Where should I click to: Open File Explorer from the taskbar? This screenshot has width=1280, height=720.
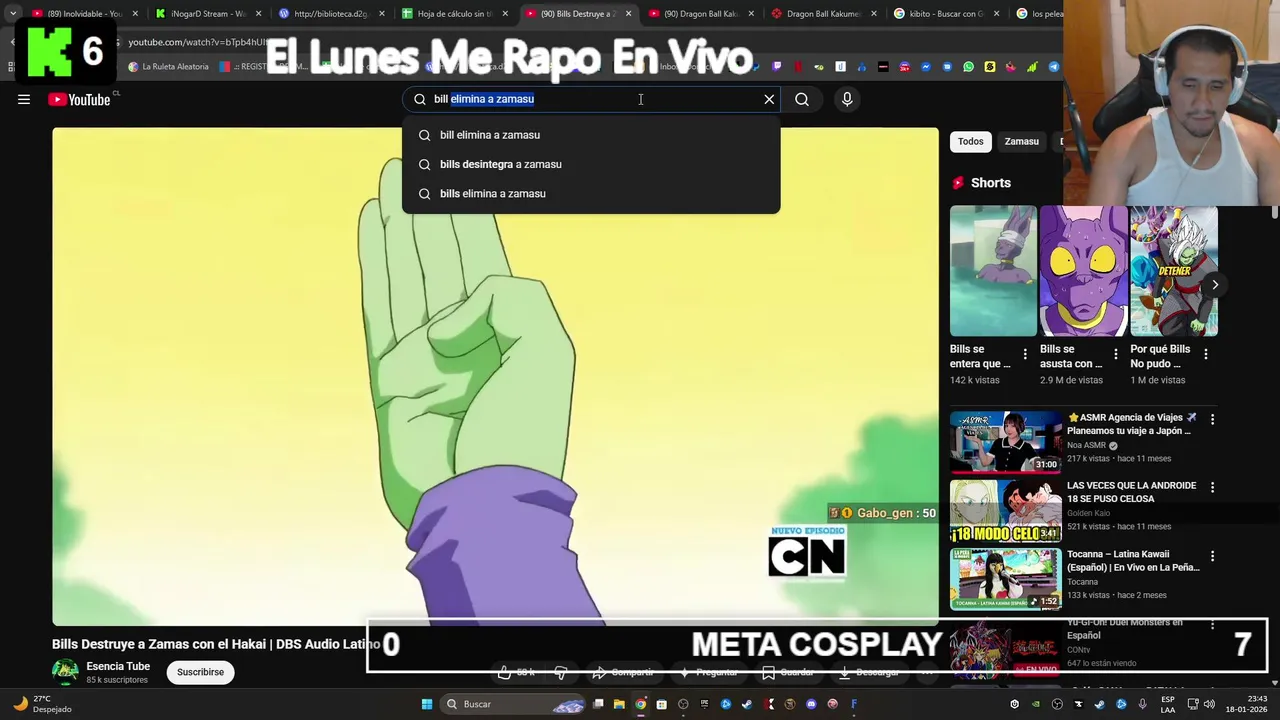click(619, 704)
